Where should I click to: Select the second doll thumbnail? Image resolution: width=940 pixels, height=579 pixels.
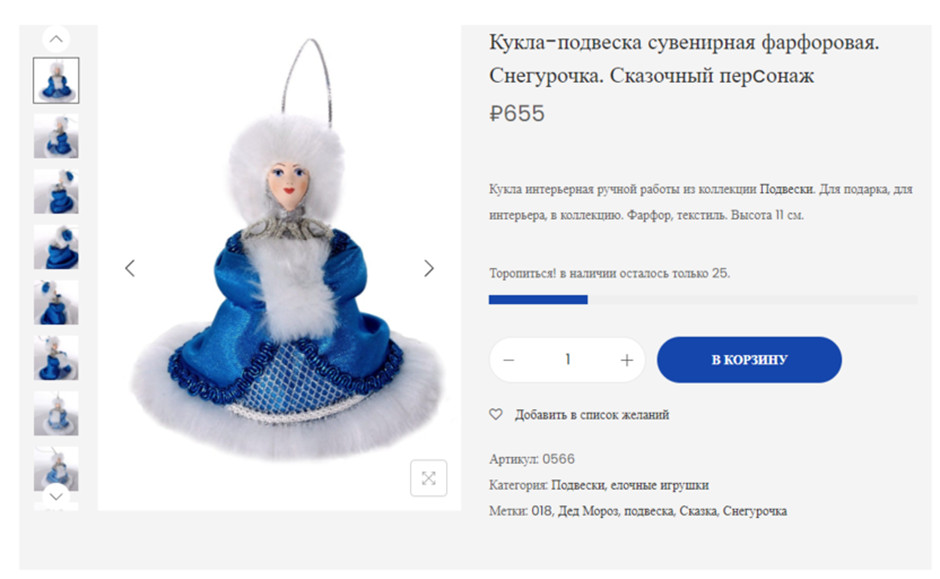(56, 136)
